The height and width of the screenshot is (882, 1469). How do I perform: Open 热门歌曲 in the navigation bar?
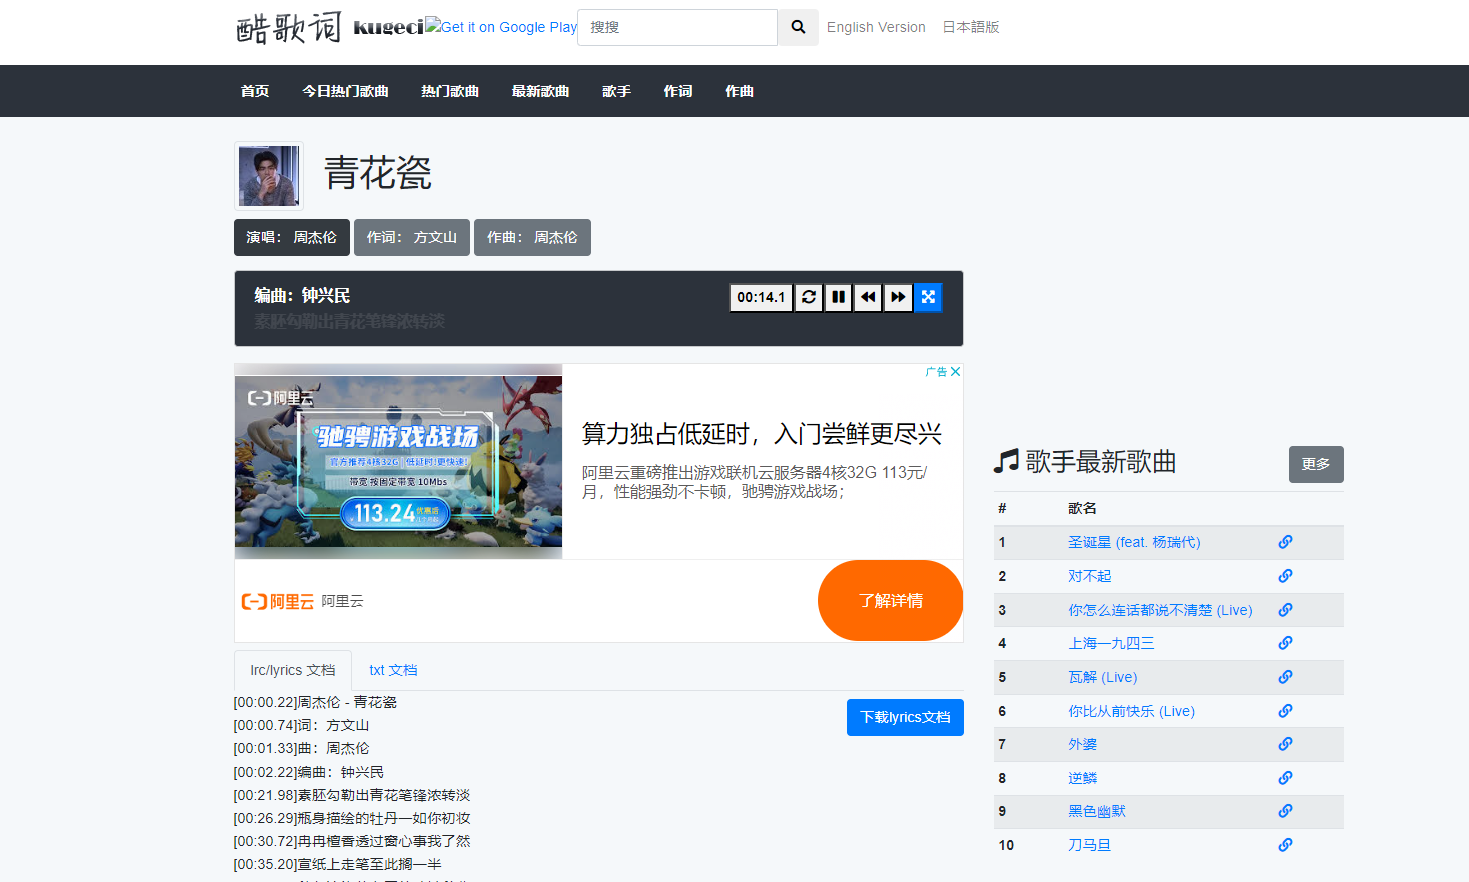(x=450, y=91)
